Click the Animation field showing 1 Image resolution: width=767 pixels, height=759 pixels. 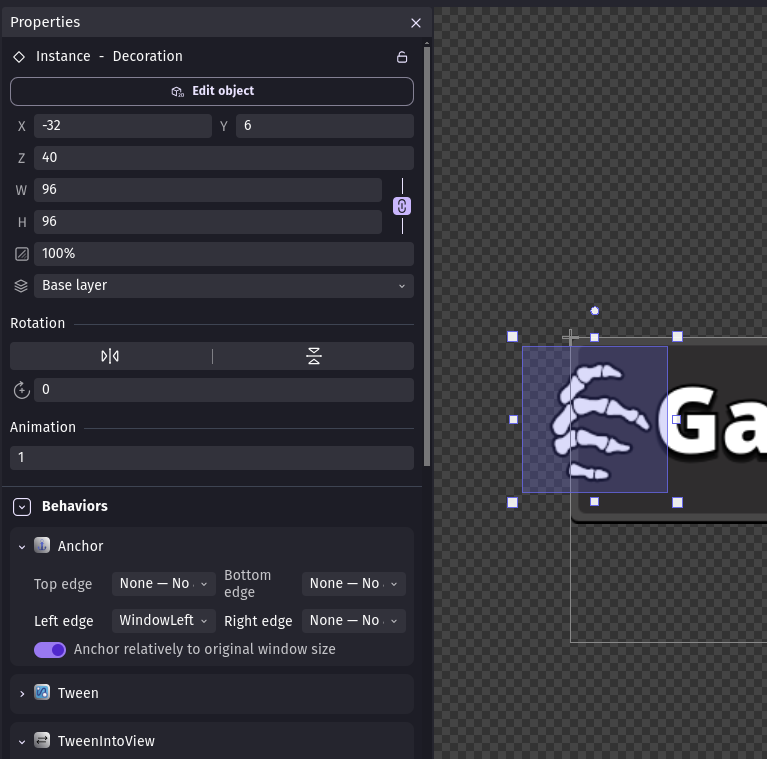pyautogui.click(x=212, y=458)
